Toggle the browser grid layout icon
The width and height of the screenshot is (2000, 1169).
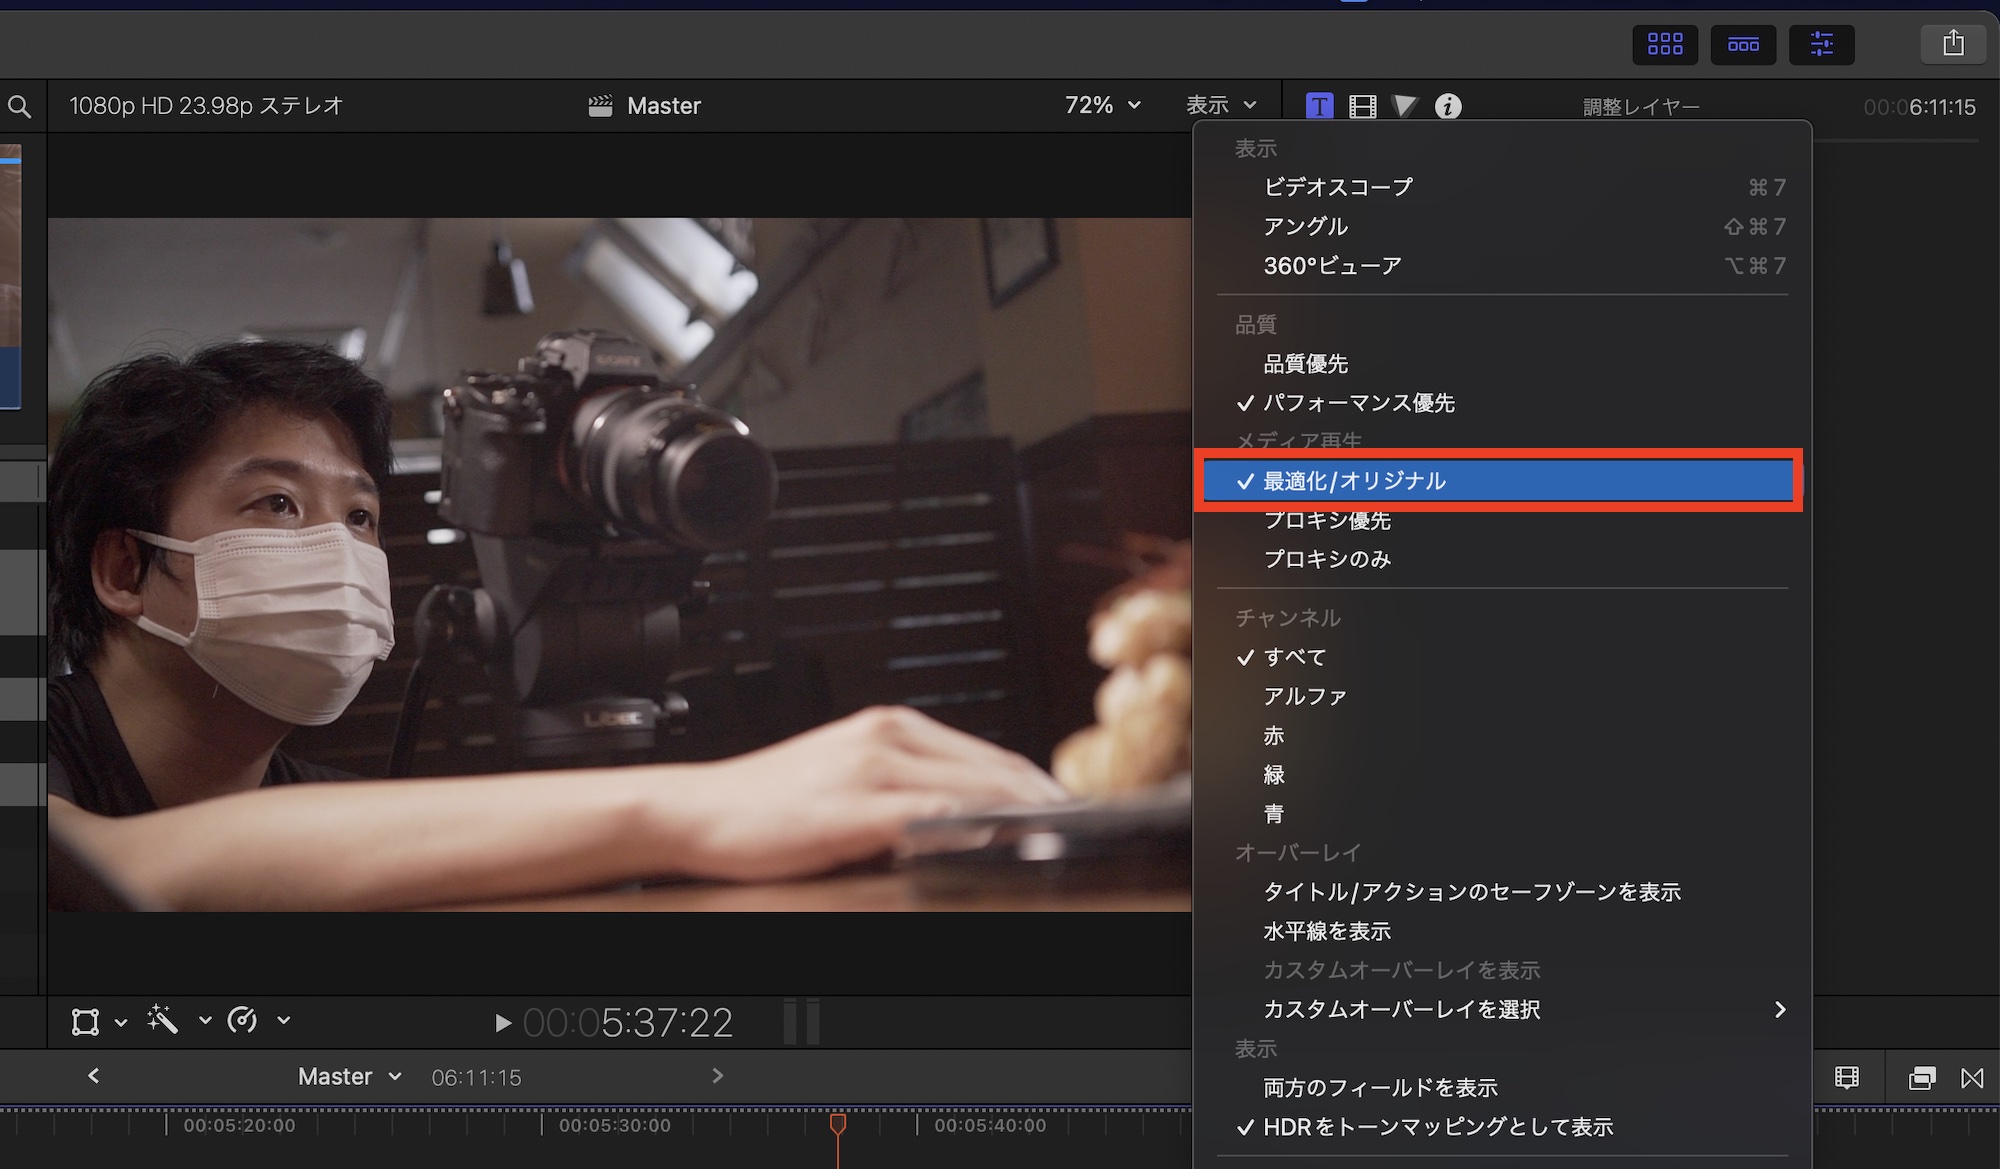click(1665, 44)
